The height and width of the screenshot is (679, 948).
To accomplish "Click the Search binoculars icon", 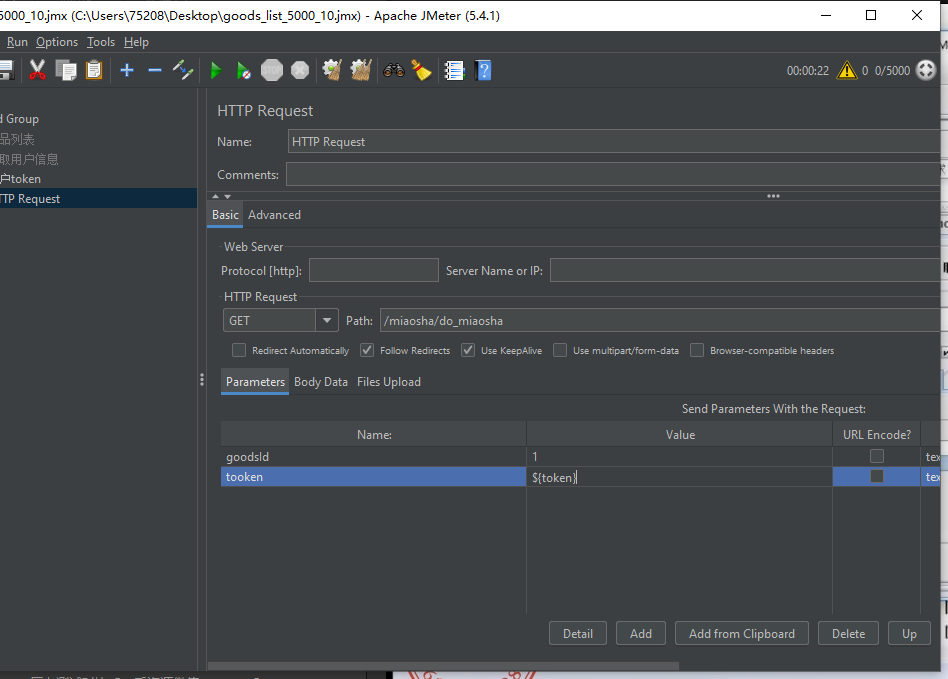I will click(394, 70).
